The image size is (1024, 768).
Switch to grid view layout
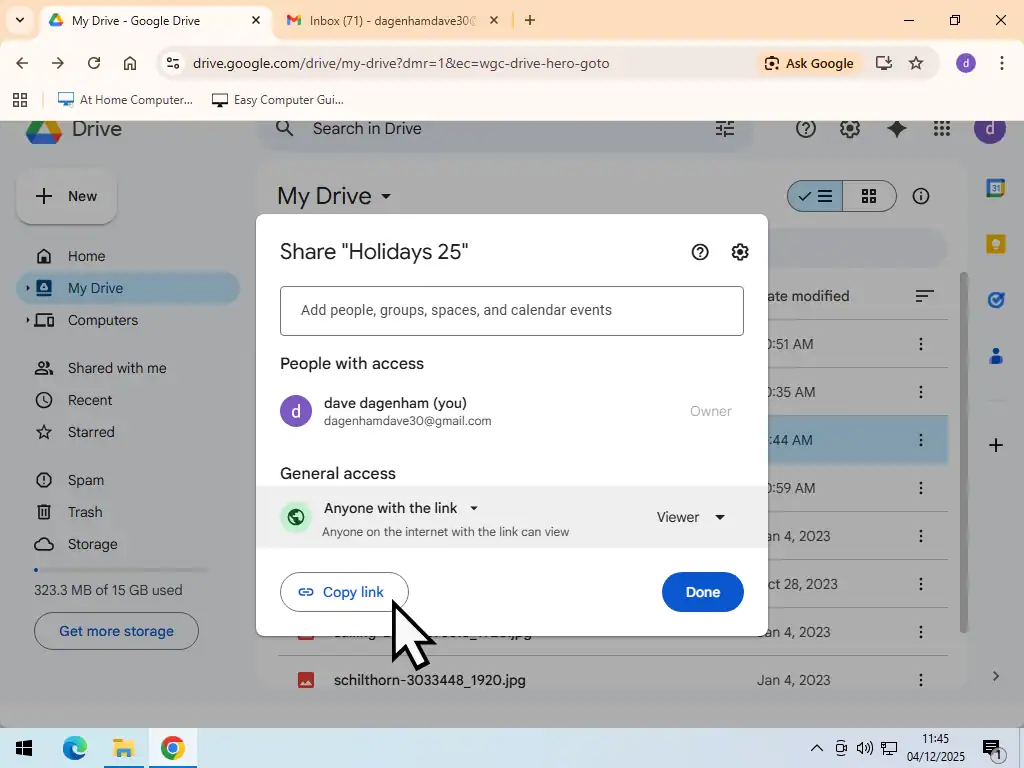[868, 196]
